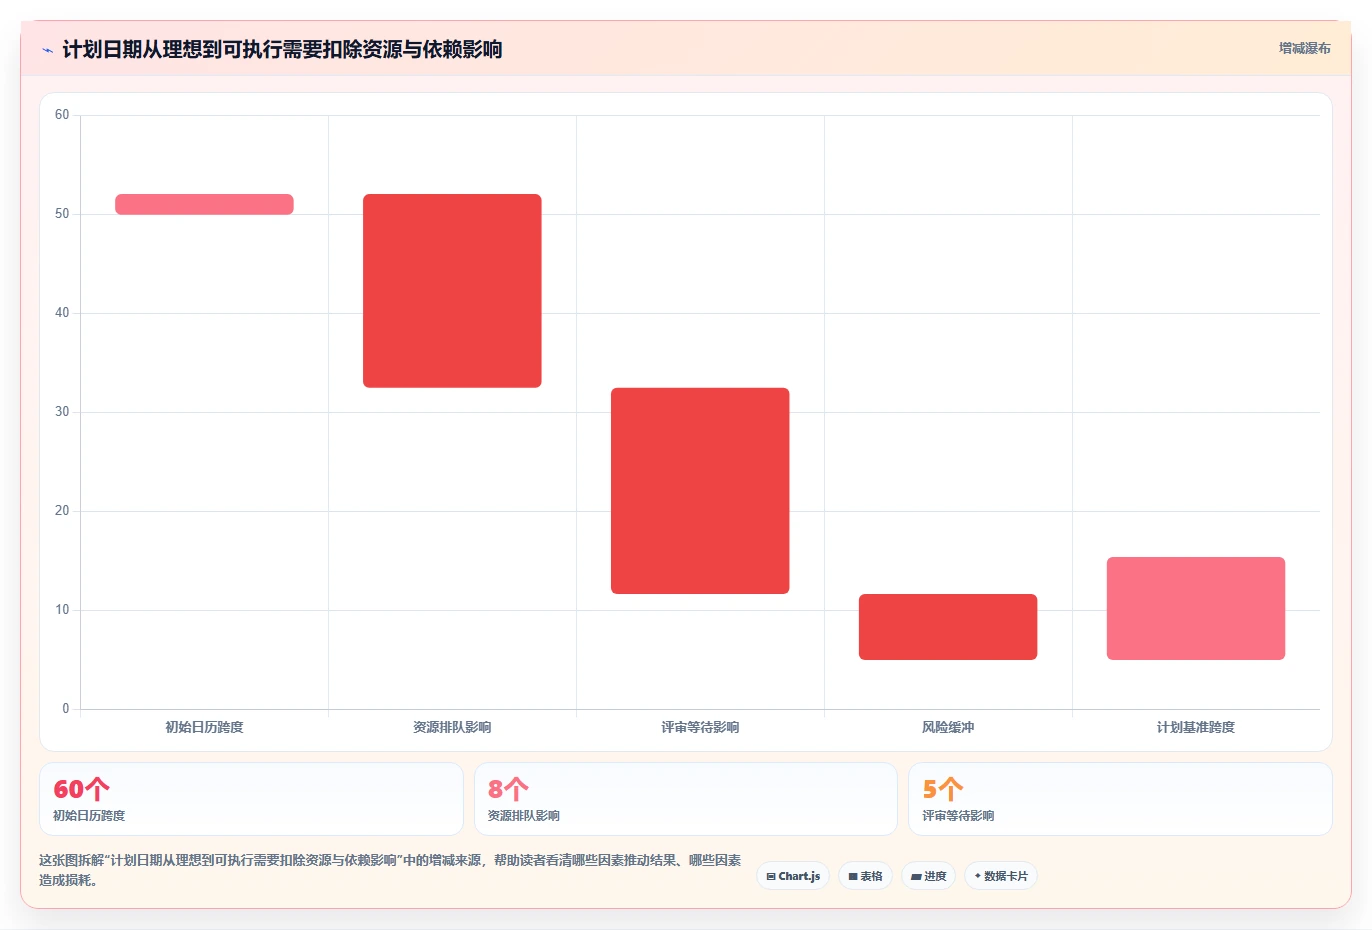Click the 计划基准跨度 pink bar
Viewport: 1372px width, 930px height.
pos(1196,608)
